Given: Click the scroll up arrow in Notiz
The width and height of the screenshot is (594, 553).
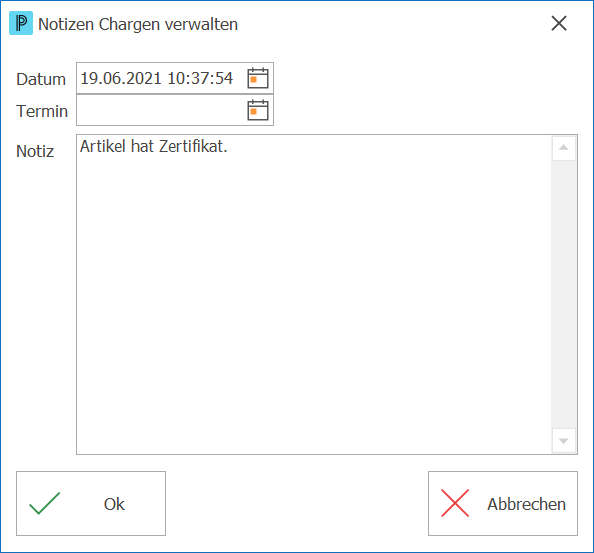Looking at the screenshot, I should 564,148.
